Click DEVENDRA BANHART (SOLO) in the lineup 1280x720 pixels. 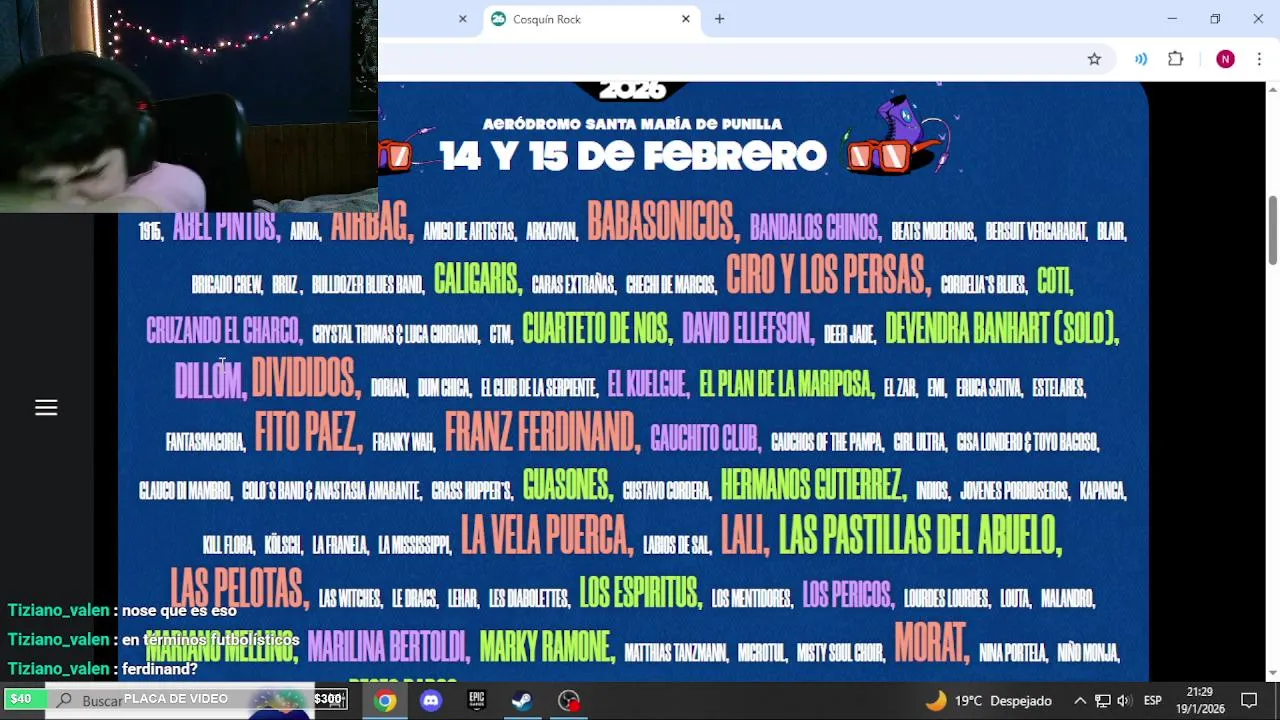(1002, 328)
